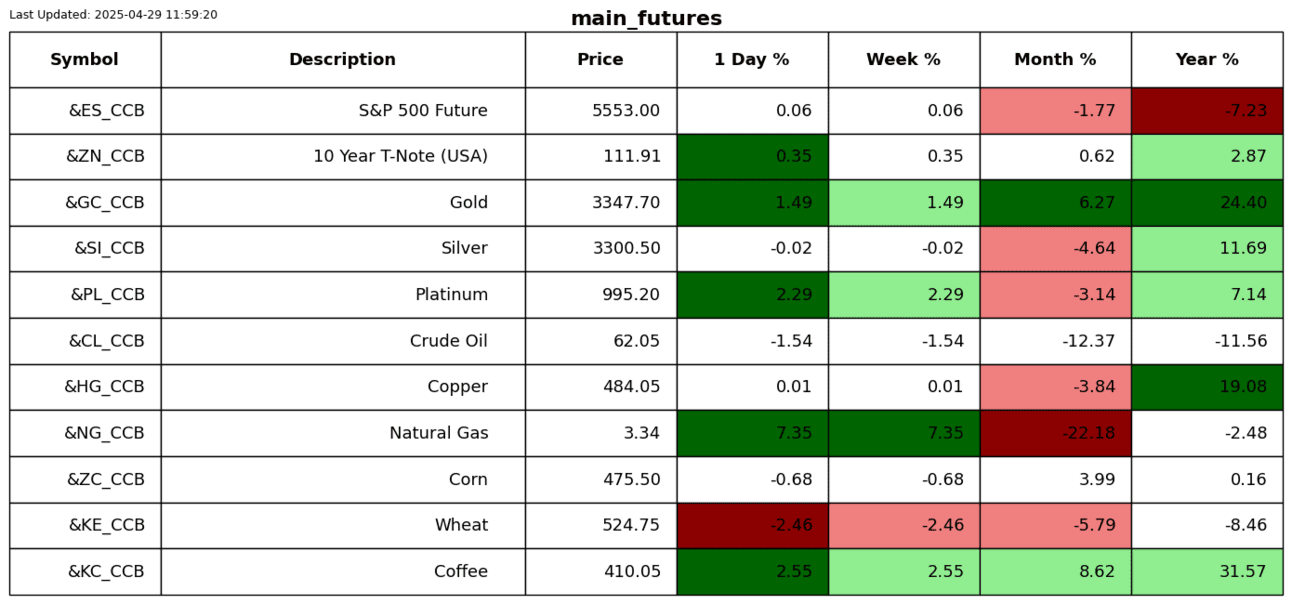Click the light green 31.57 Coffee Year % cell
This screenshot has height=604, width=1292.
[x=1207, y=572]
